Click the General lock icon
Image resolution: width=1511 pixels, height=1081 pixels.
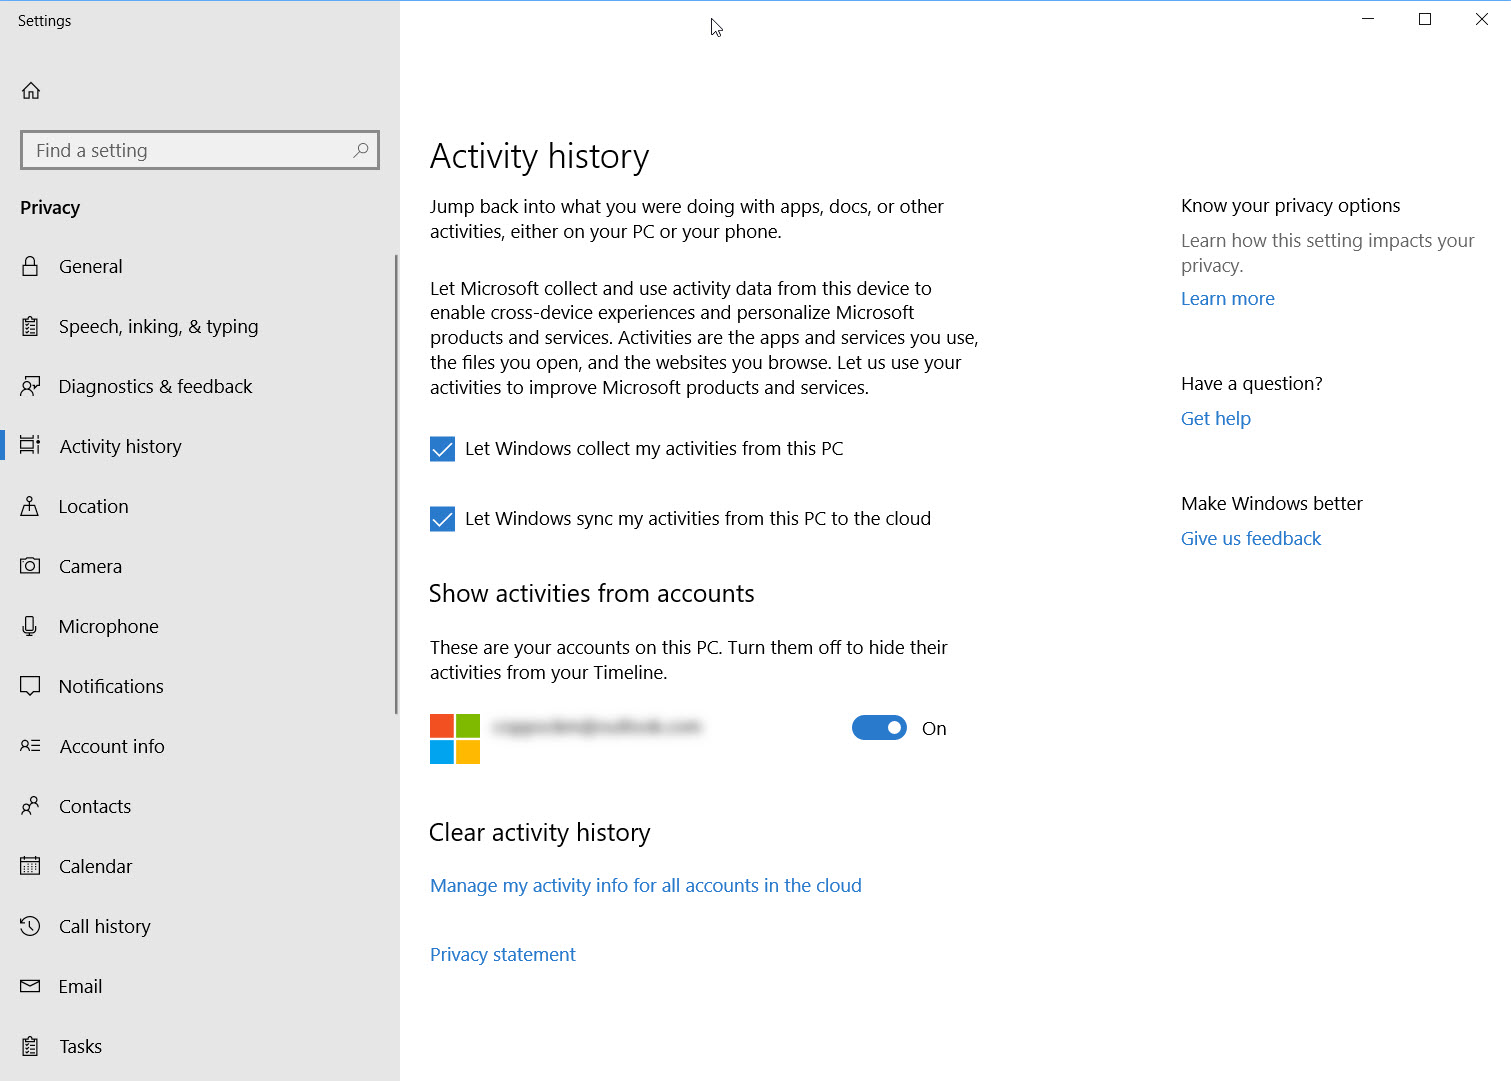[x=30, y=266]
